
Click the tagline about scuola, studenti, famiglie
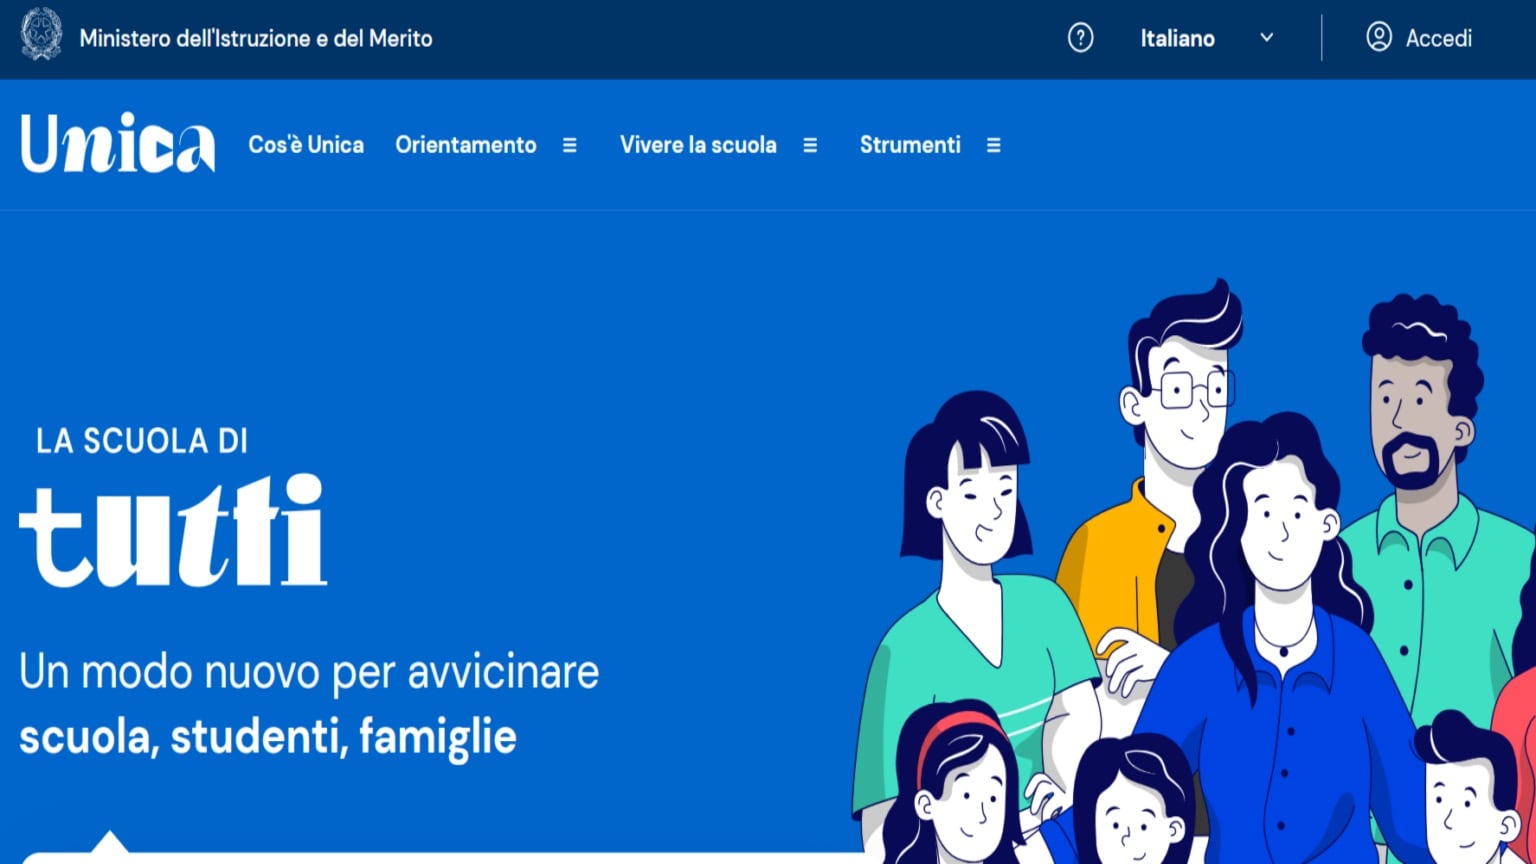[x=310, y=705]
